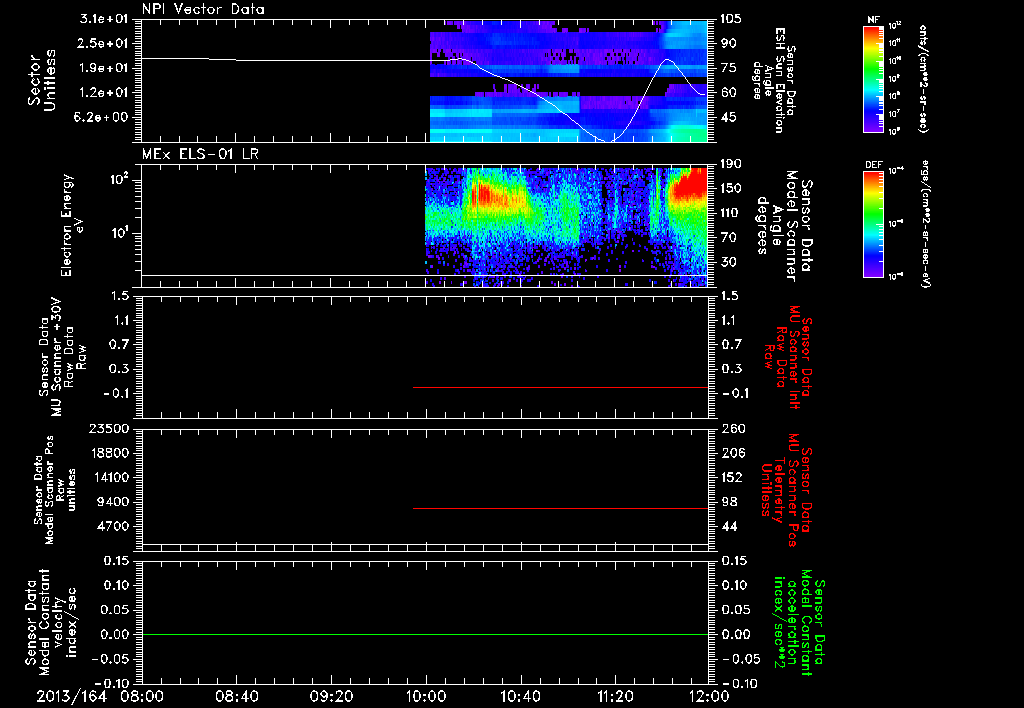
Task: Click the '4700' scanner position tick
Action: coord(112,526)
